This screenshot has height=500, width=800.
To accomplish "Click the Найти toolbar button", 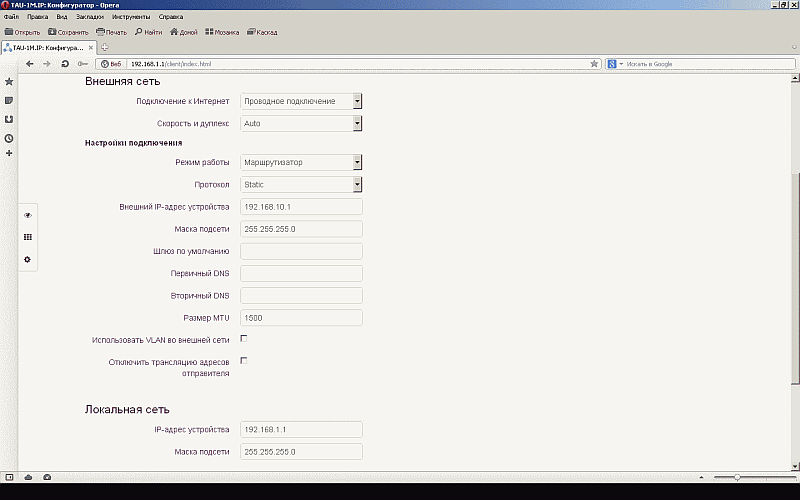I will pyautogui.click(x=148, y=32).
